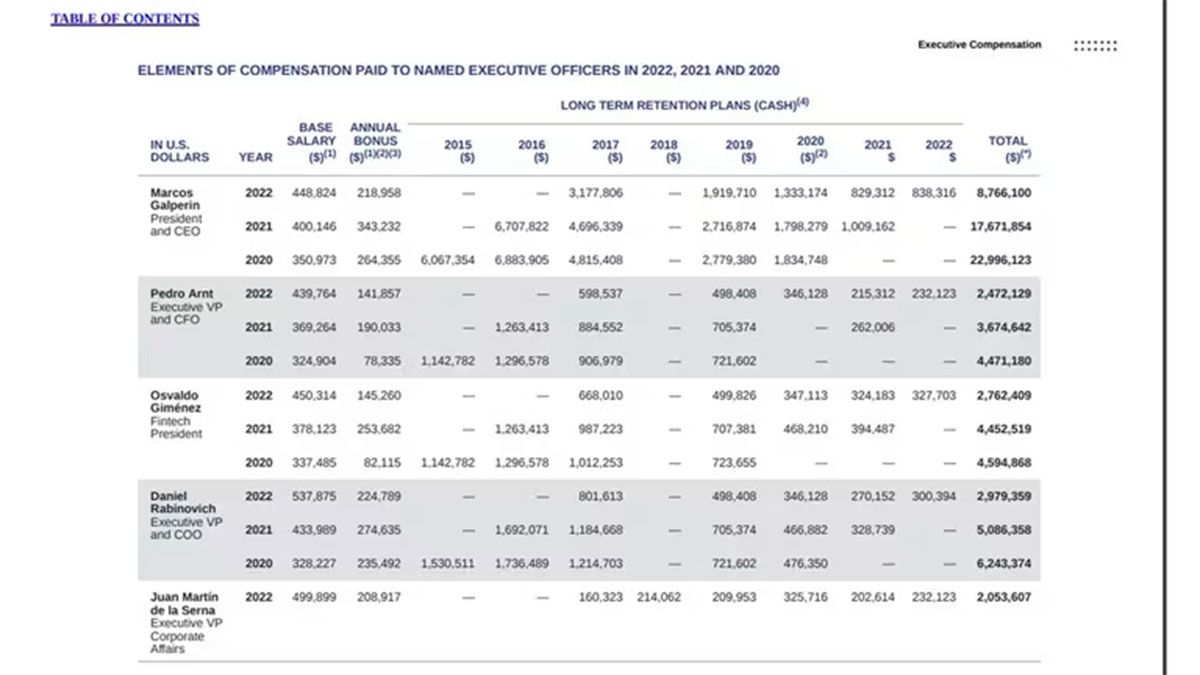The image size is (1200, 675).
Task: Click the Marcos Galperin name cell
Action: [173, 199]
